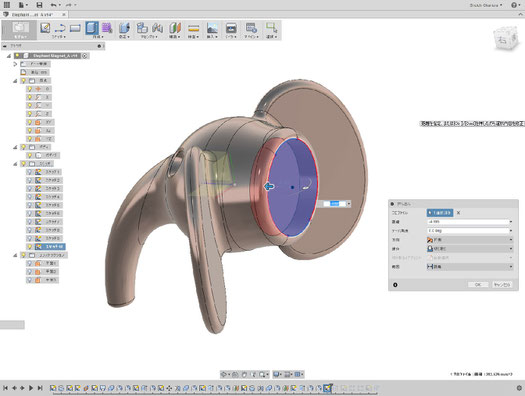The width and height of the screenshot is (525, 396).
Task: Click the Redo arrow icon
Action: [x=69, y=5]
